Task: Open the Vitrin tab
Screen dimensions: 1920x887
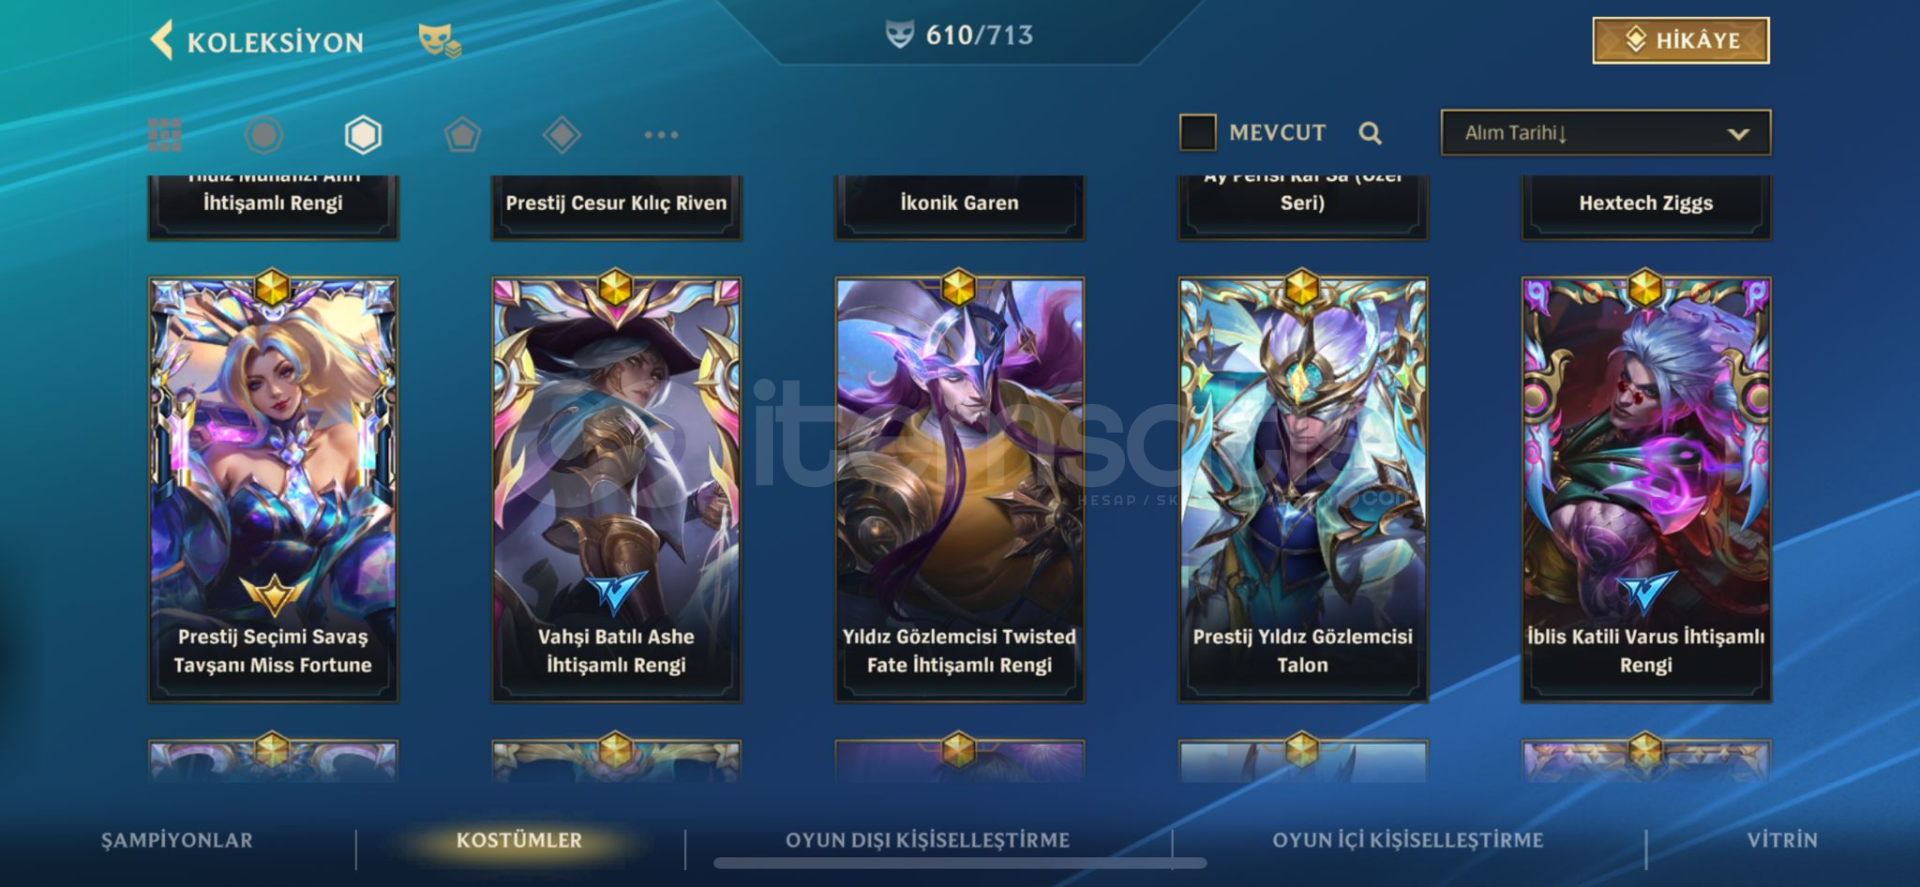Action: (1782, 840)
